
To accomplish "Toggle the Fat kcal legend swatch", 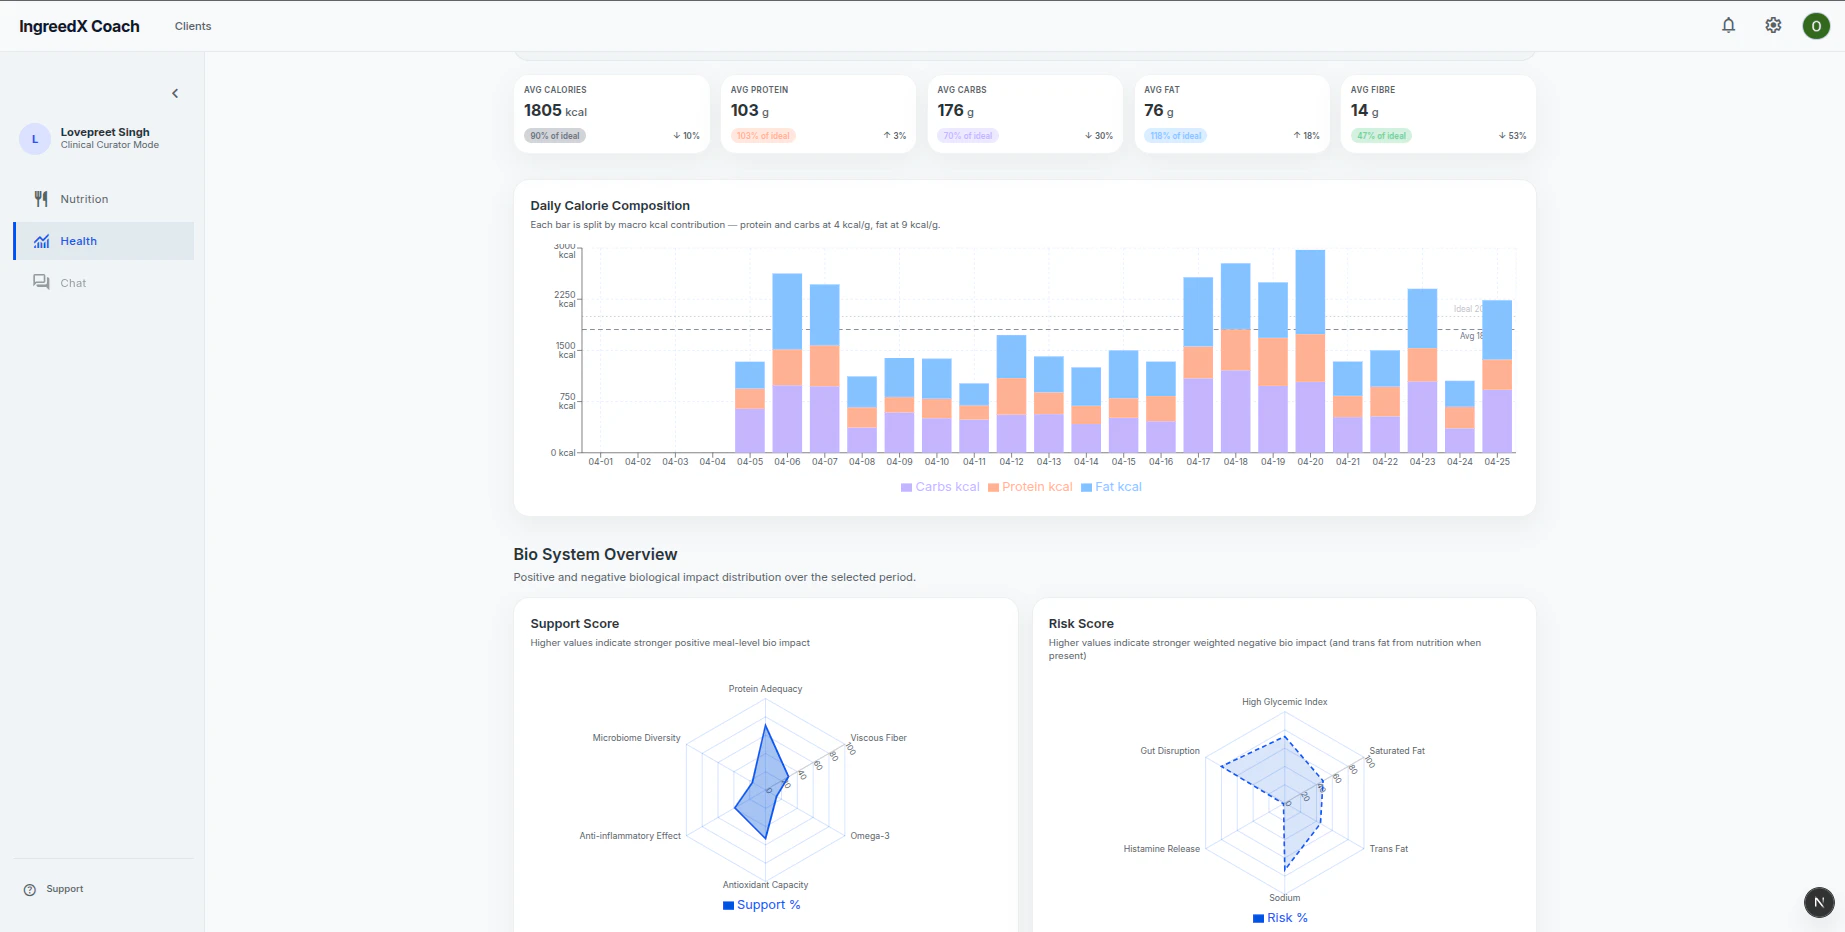I will pos(1086,488).
